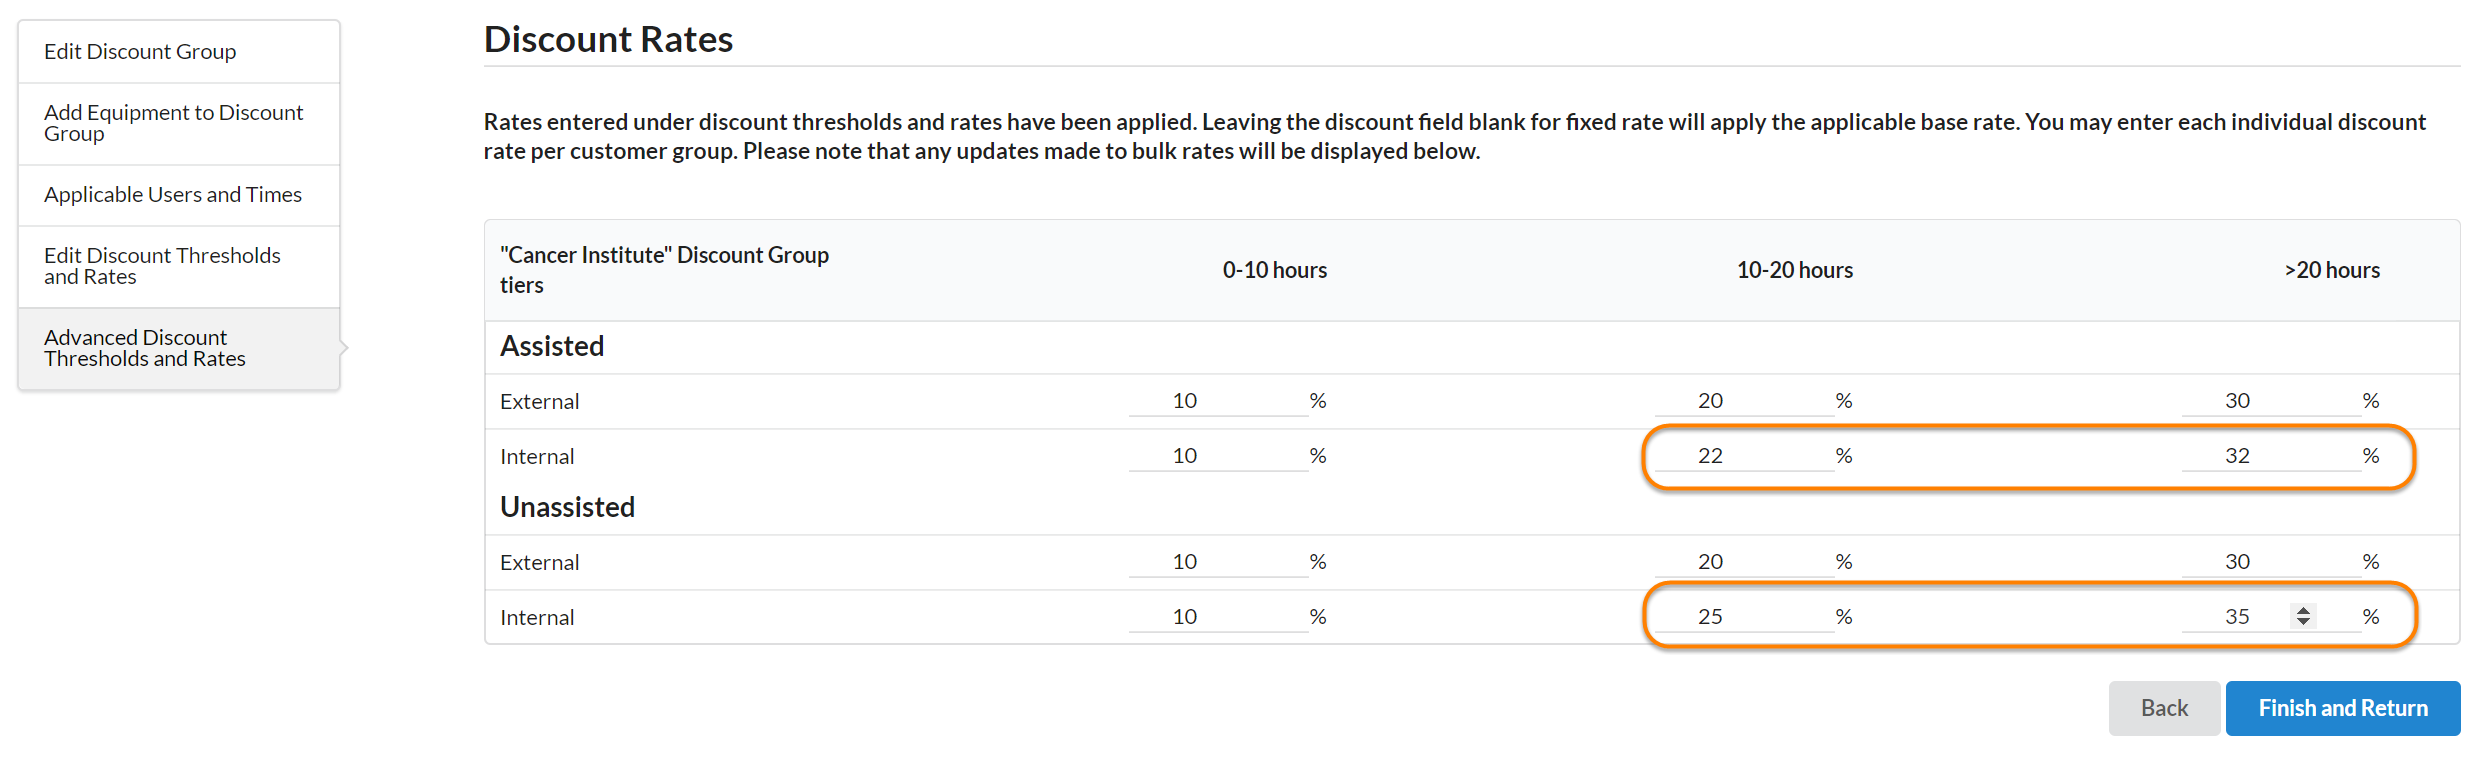Click Unassisted Internal 25% rate field
Image resolution: width=2476 pixels, height=757 pixels.
point(1743,617)
